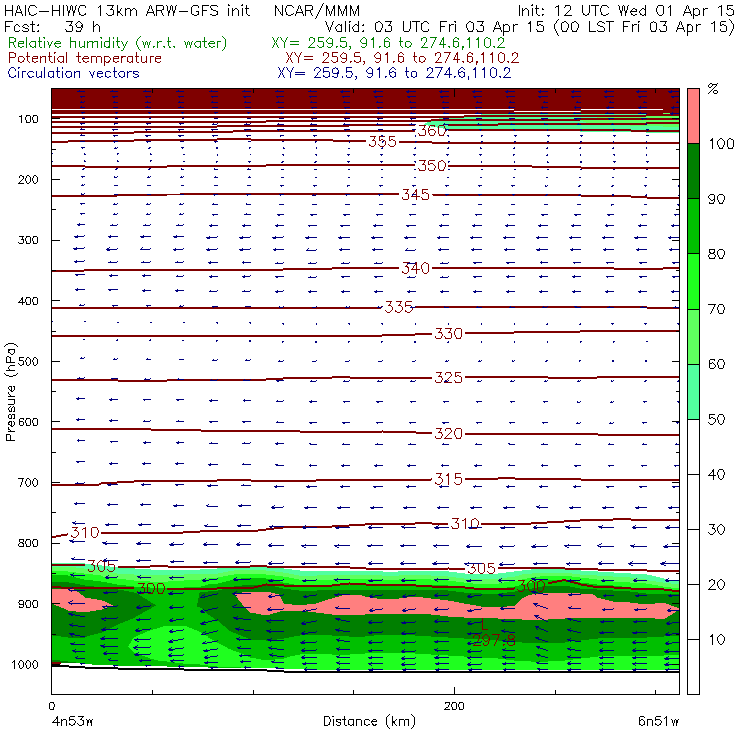Click the '700' pressure axis tick label

[28, 482]
